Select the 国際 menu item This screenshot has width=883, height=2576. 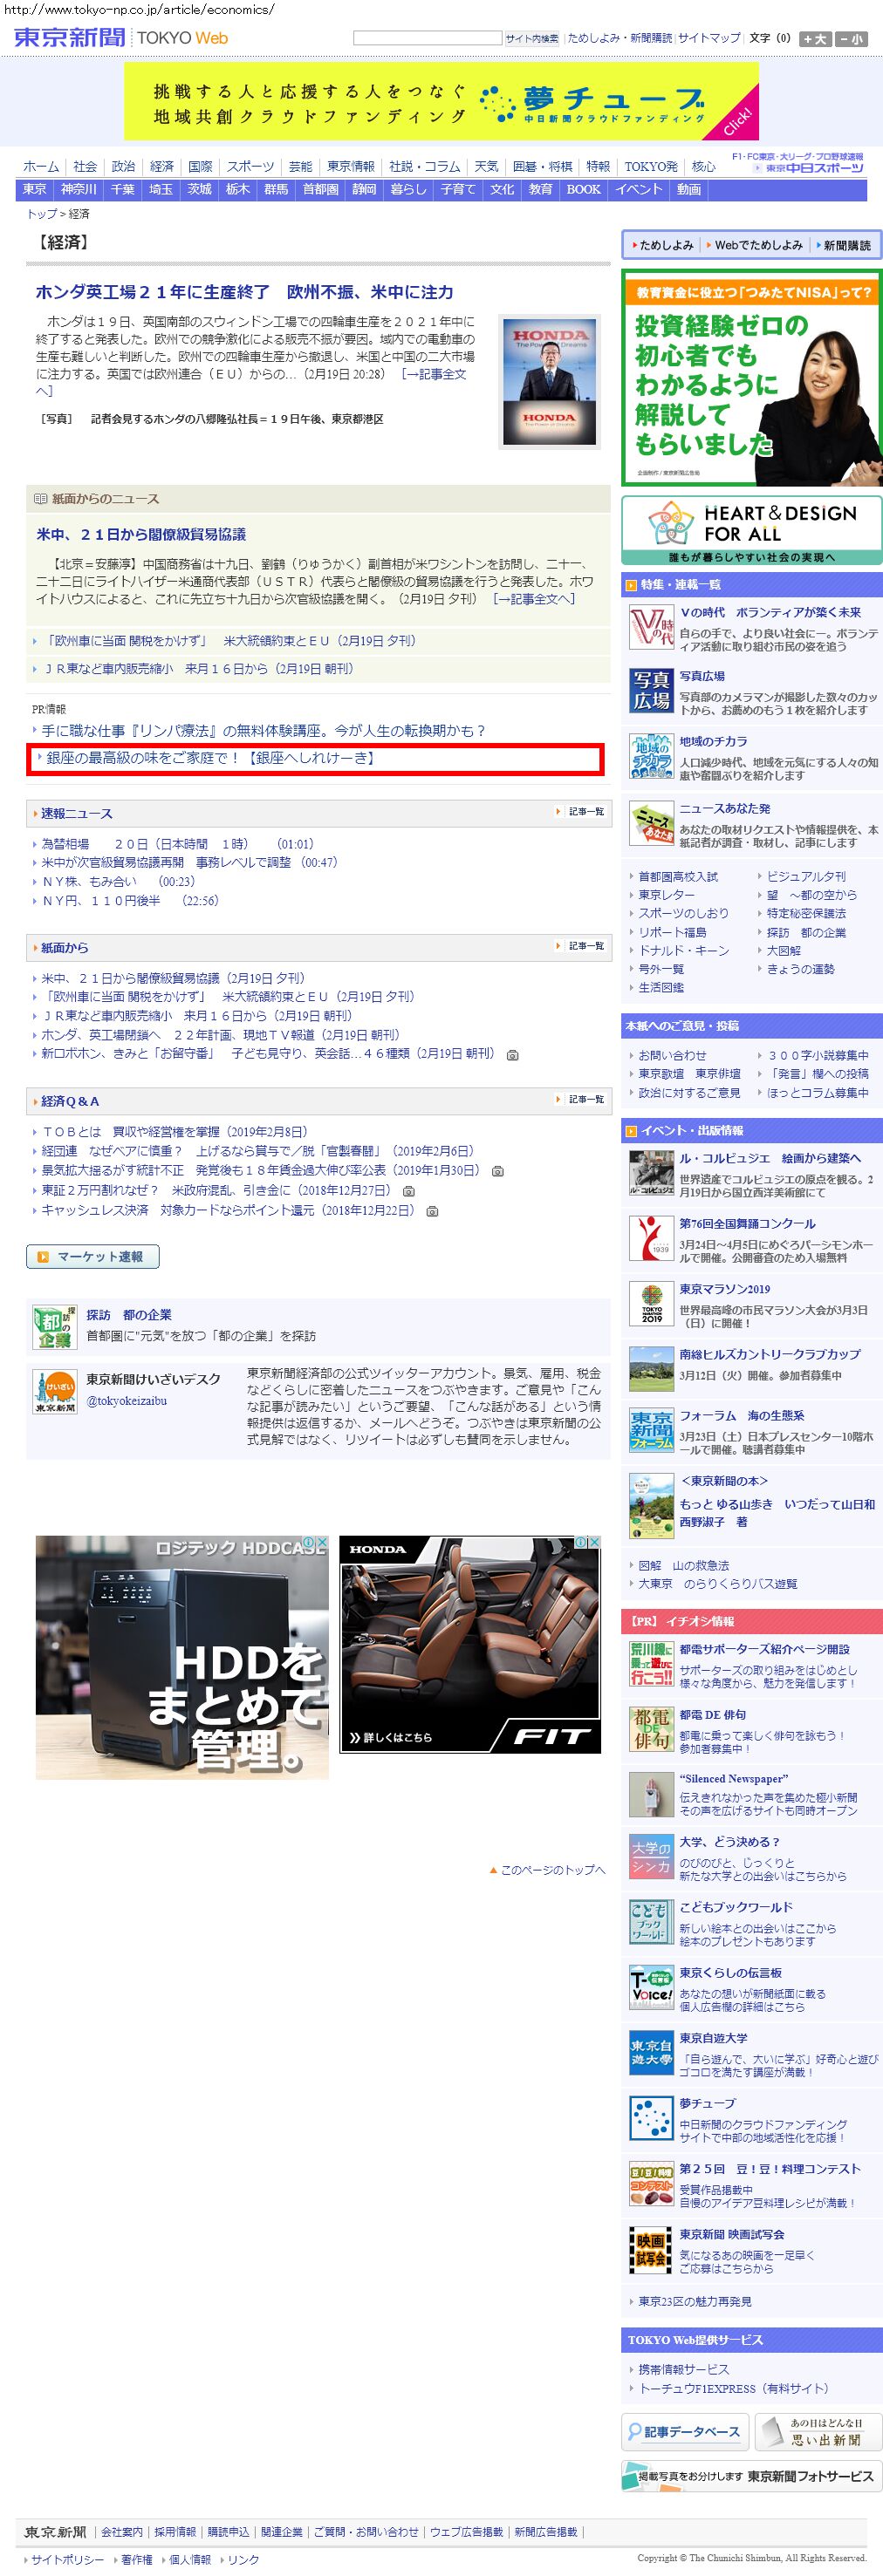pos(200,166)
